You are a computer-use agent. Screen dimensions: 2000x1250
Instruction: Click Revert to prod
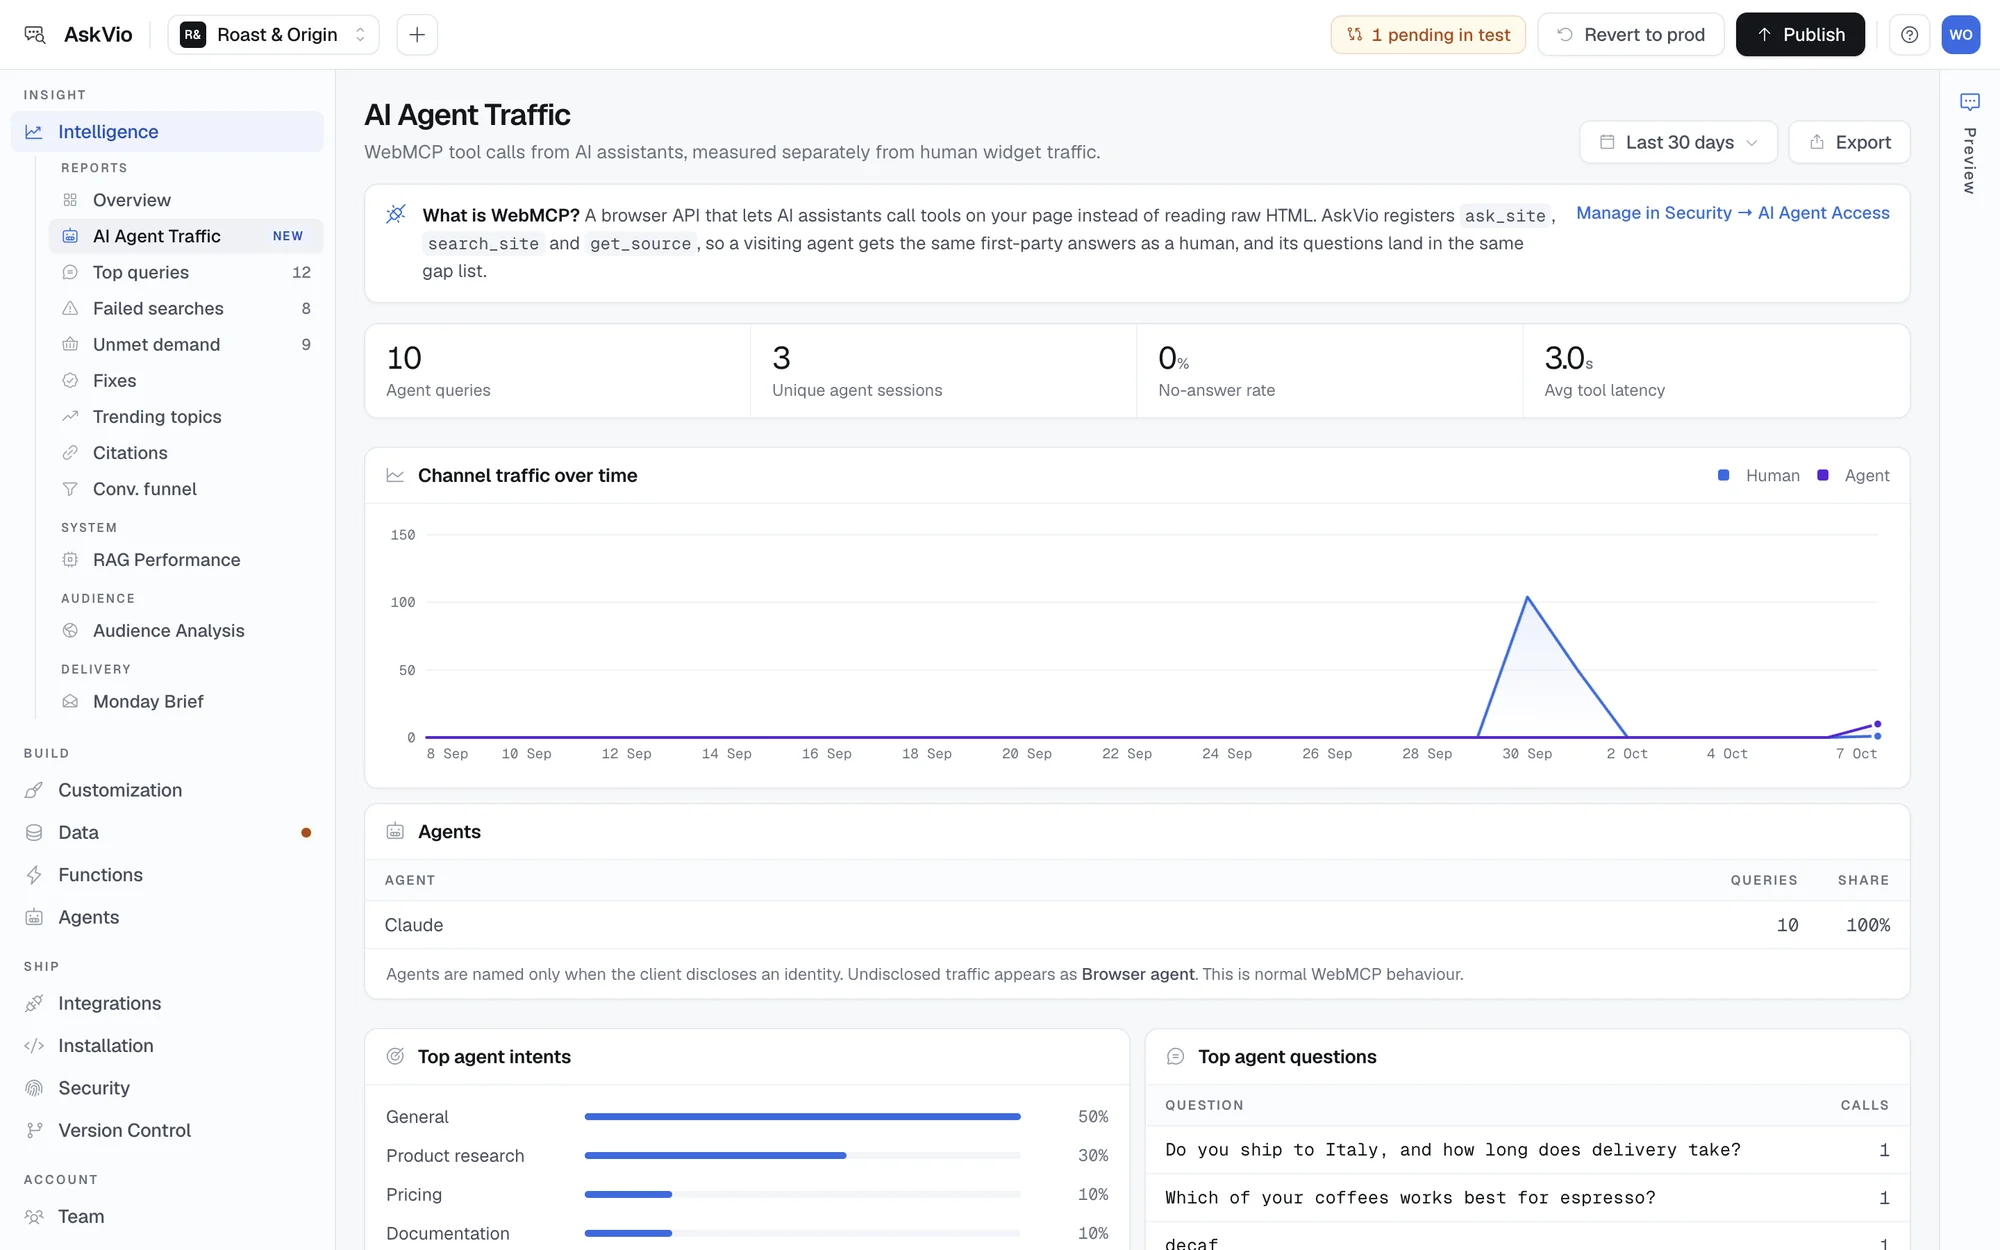(1630, 35)
